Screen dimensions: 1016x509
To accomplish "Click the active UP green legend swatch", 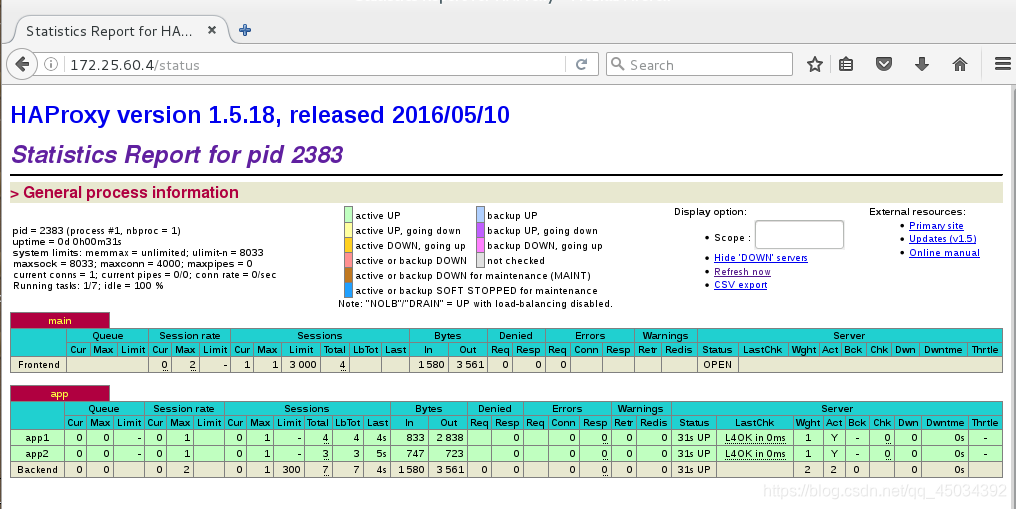I will 349,214.
